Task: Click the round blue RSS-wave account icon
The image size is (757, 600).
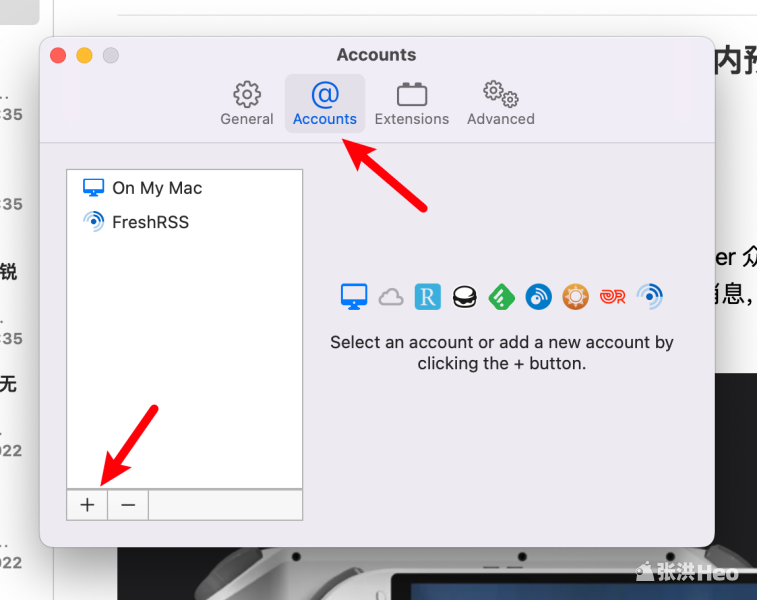Action: click(x=538, y=296)
